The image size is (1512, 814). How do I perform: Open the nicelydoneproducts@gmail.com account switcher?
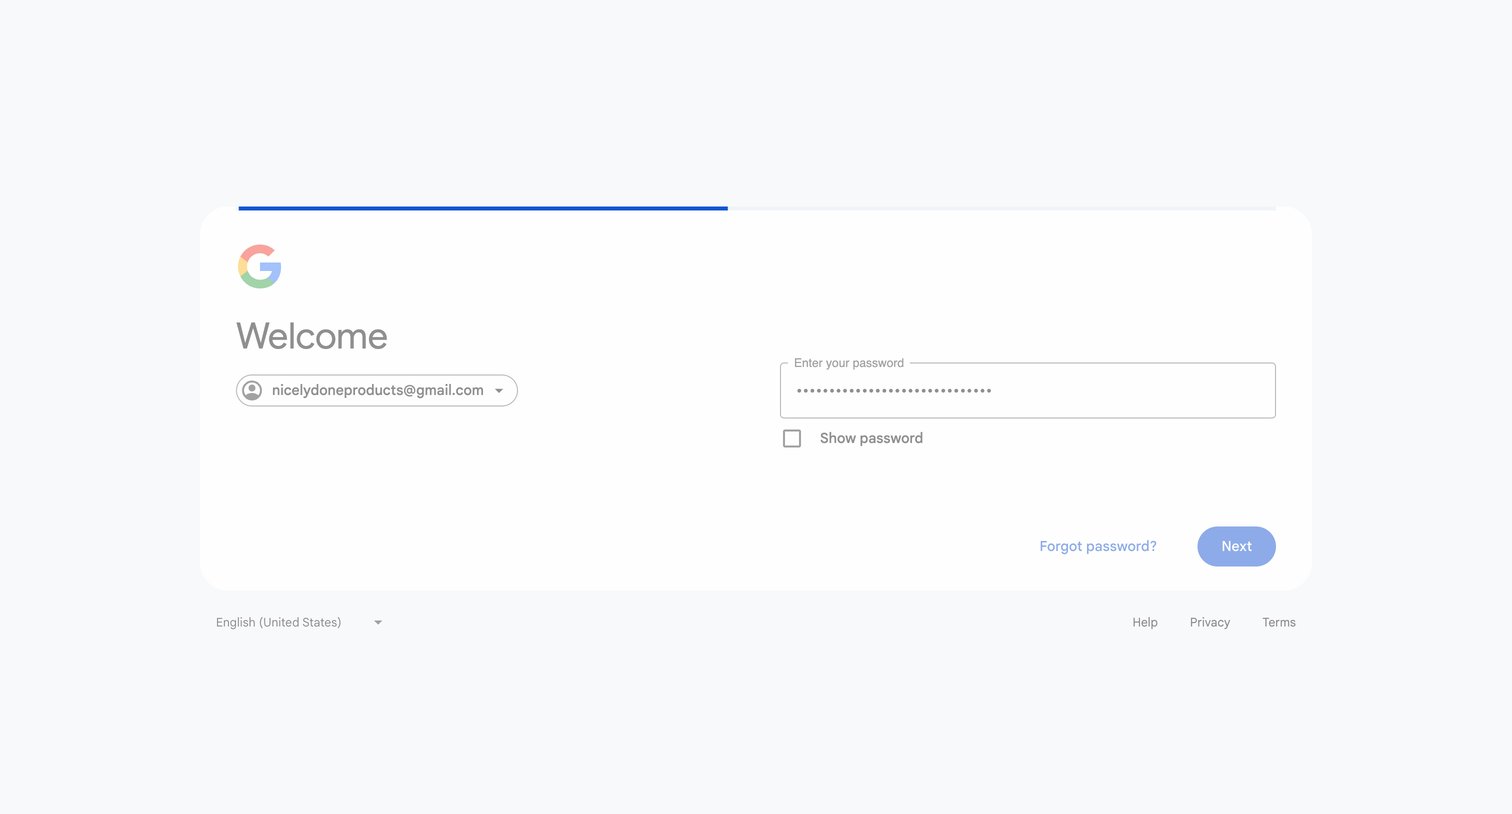click(x=377, y=390)
